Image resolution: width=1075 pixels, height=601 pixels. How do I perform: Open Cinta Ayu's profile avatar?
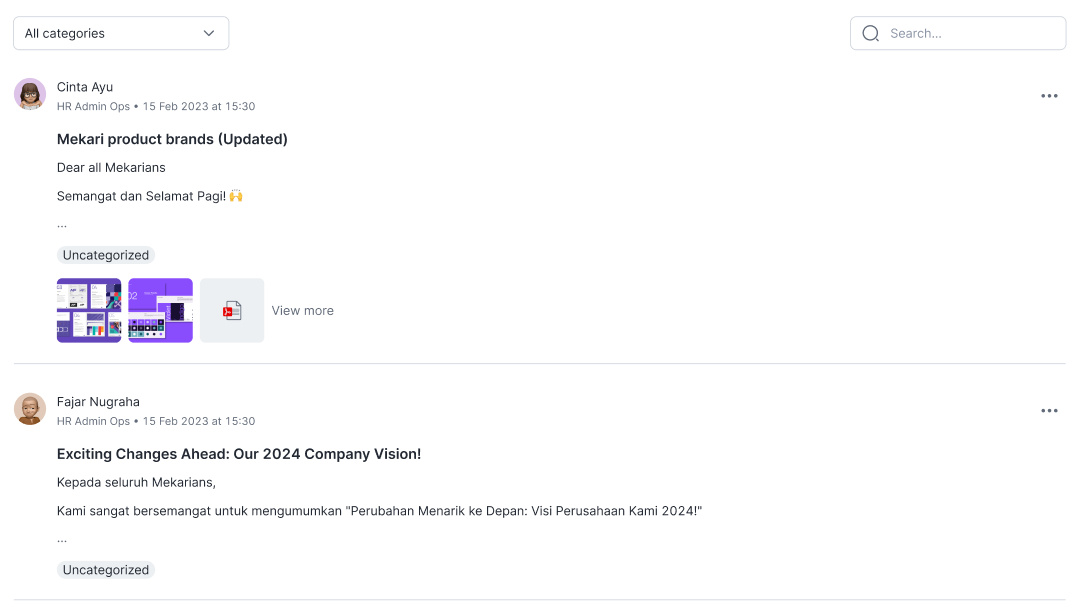point(29,95)
